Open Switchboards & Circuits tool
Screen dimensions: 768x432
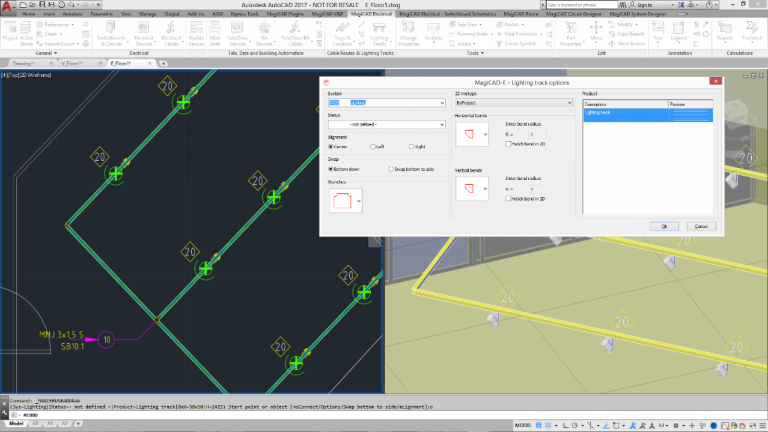pos(111,33)
